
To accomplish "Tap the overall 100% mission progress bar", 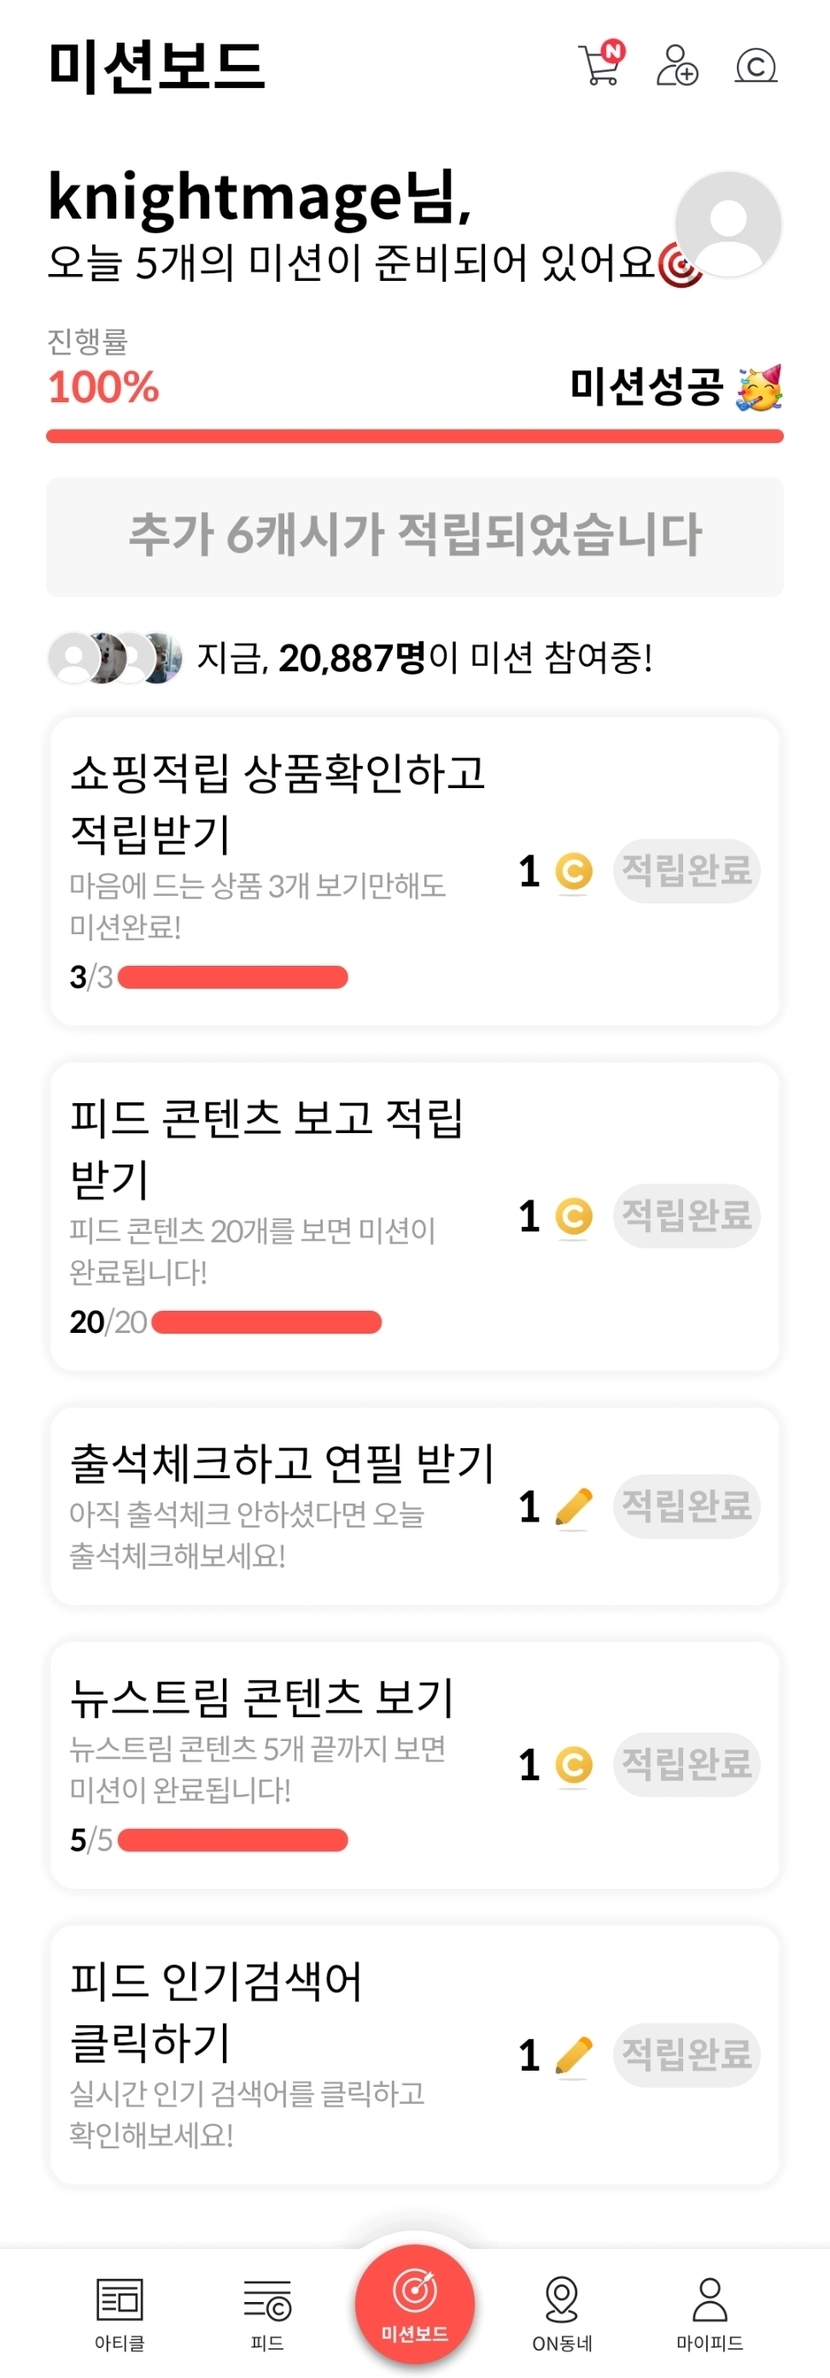I will pyautogui.click(x=415, y=436).
